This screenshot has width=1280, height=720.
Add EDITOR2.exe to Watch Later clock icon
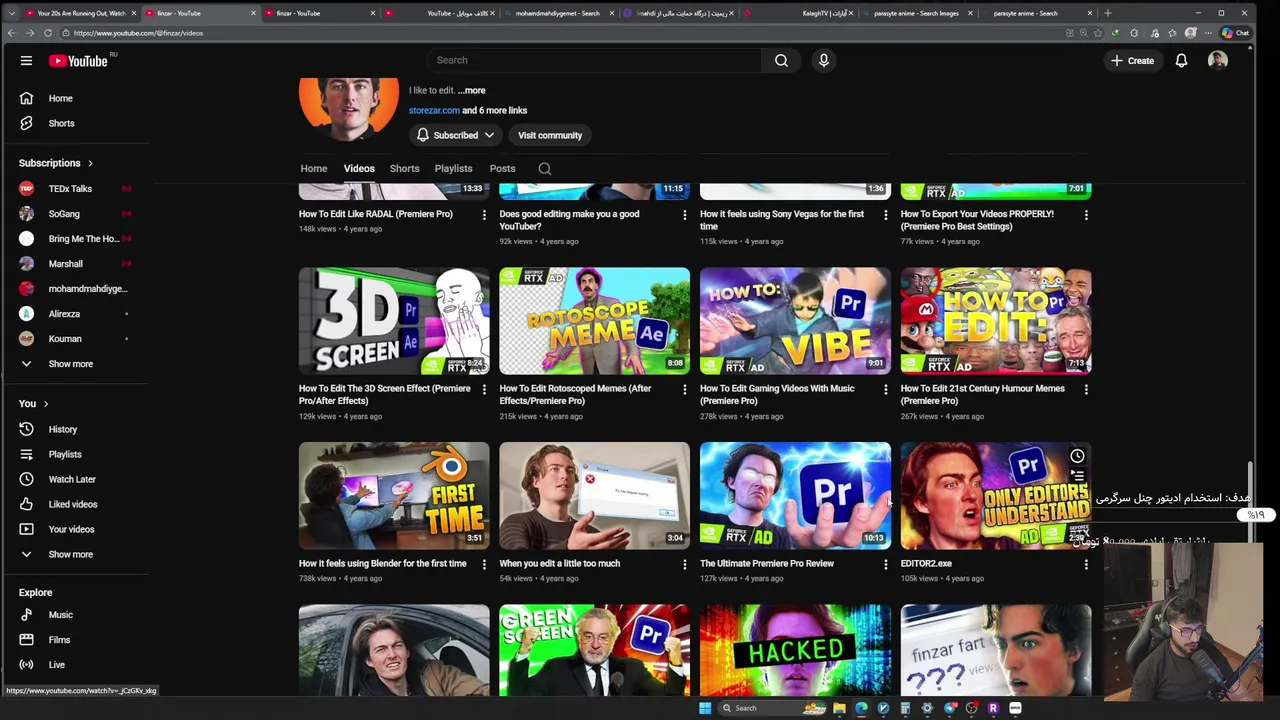pos(1077,456)
